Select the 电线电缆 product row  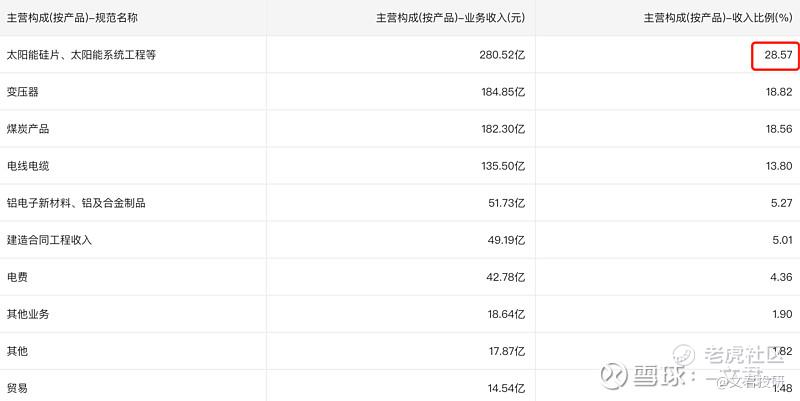(28, 166)
